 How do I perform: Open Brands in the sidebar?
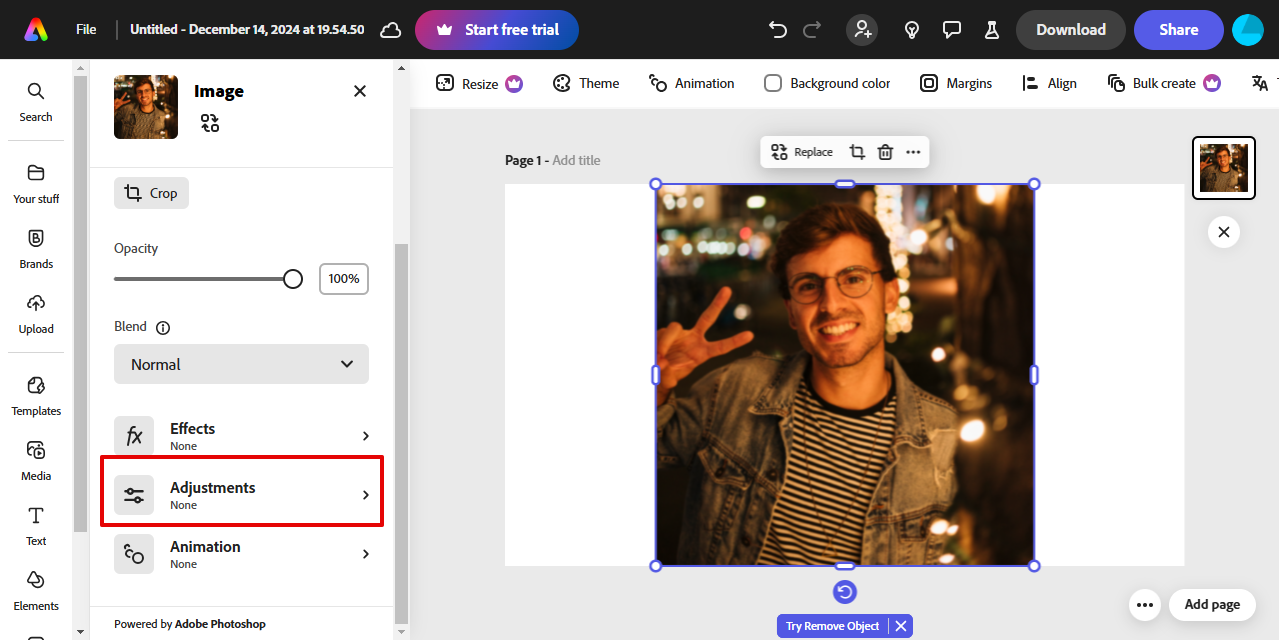tap(36, 249)
